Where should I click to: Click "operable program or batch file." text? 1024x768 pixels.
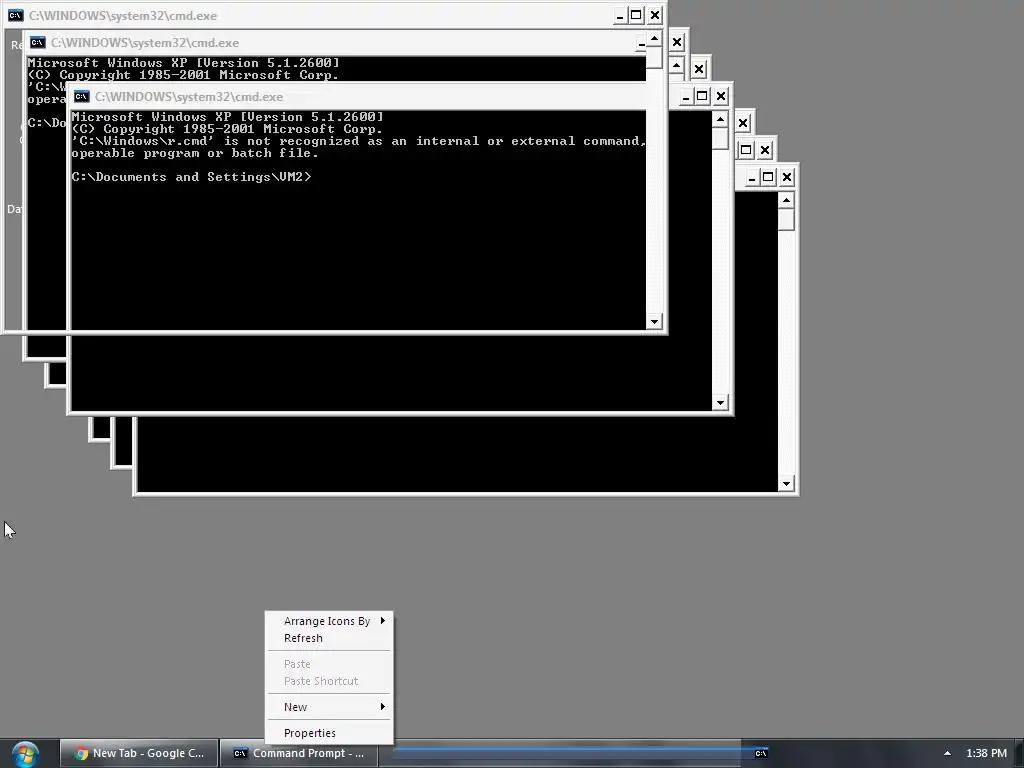click(x=195, y=153)
